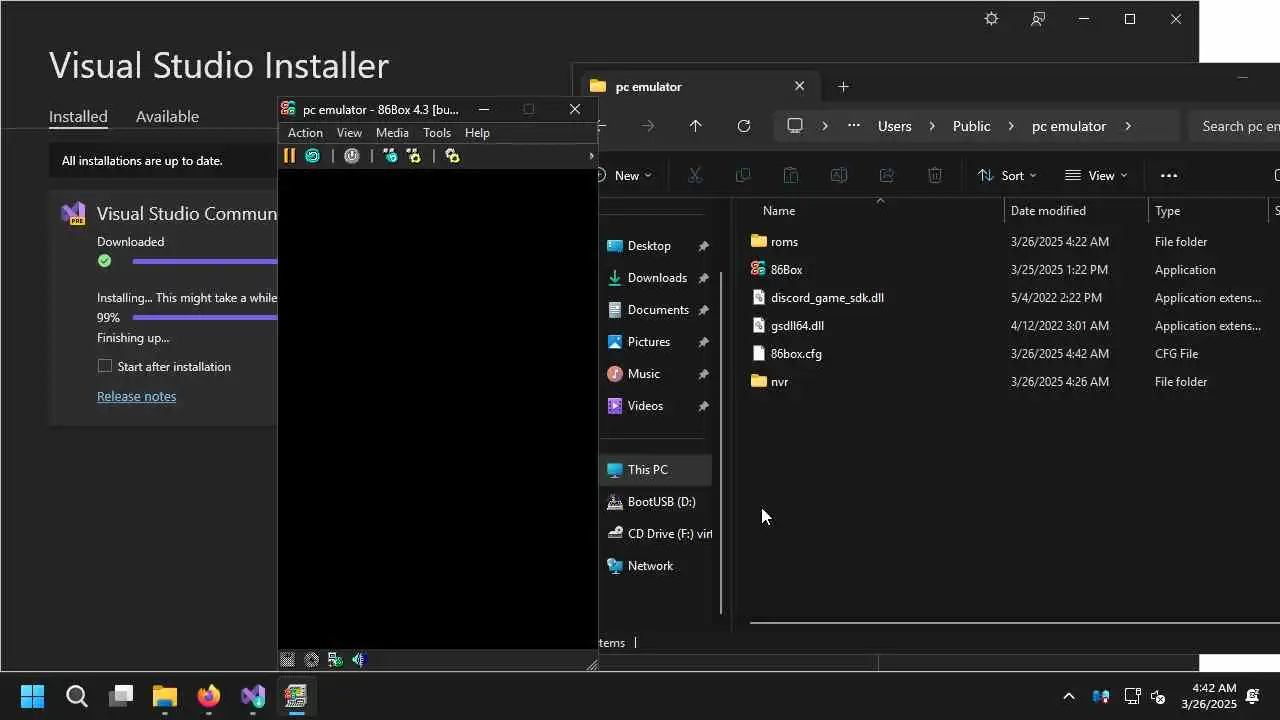1280x720 pixels.
Task: Open the Action menu in 86Box
Action: point(305,133)
